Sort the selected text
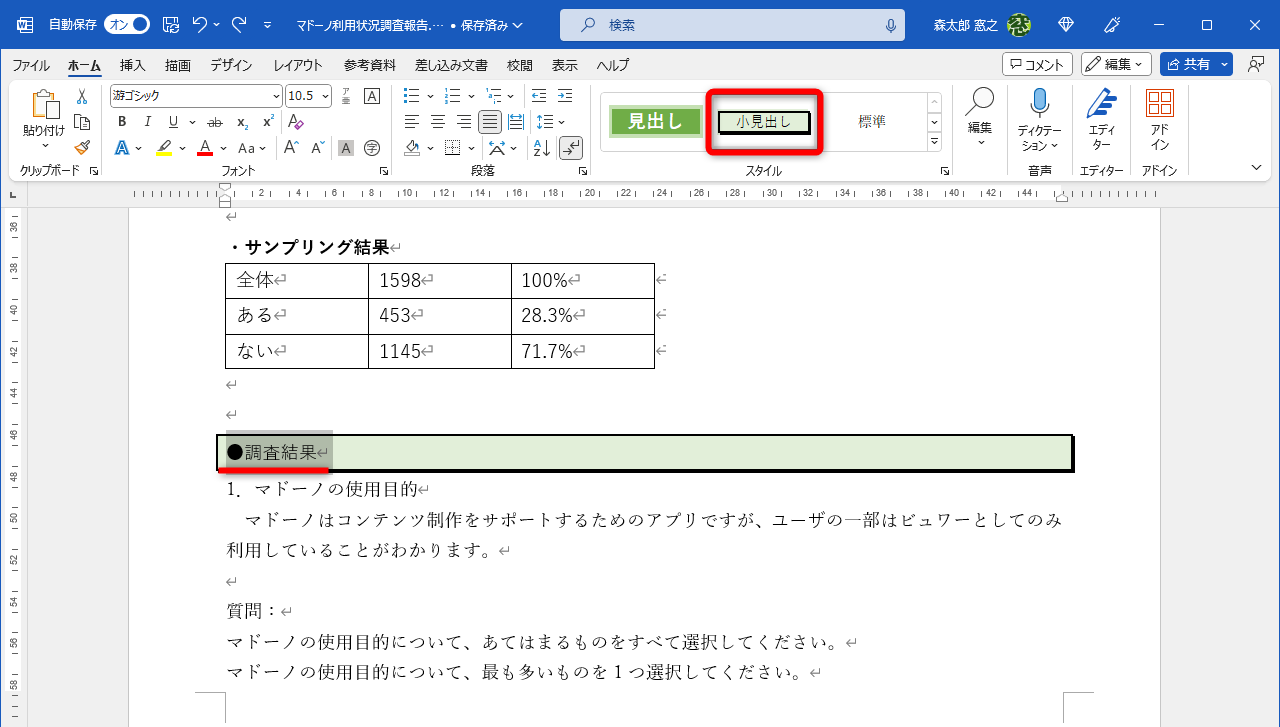 pos(542,148)
